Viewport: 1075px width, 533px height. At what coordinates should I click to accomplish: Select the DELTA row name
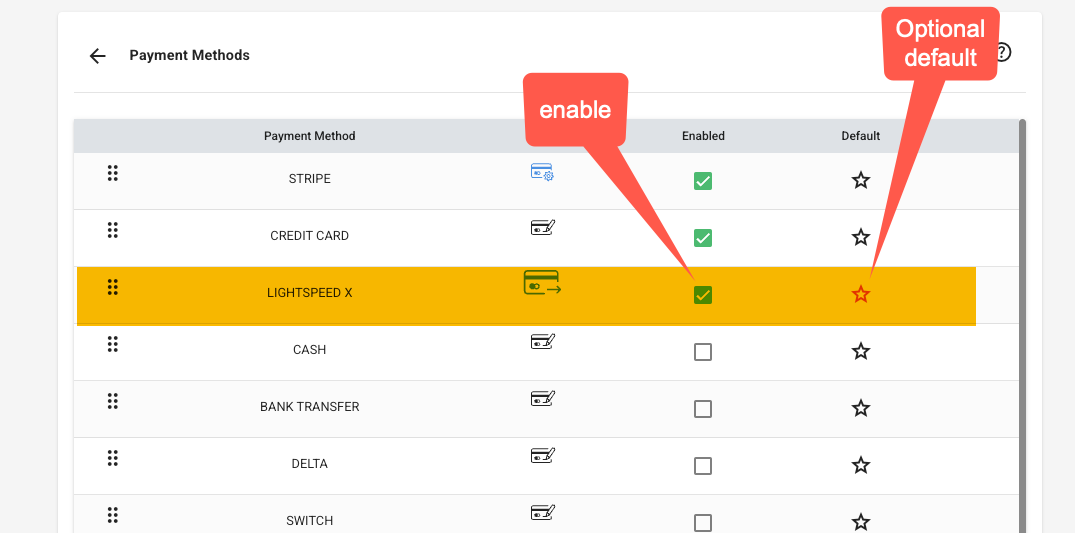310,463
